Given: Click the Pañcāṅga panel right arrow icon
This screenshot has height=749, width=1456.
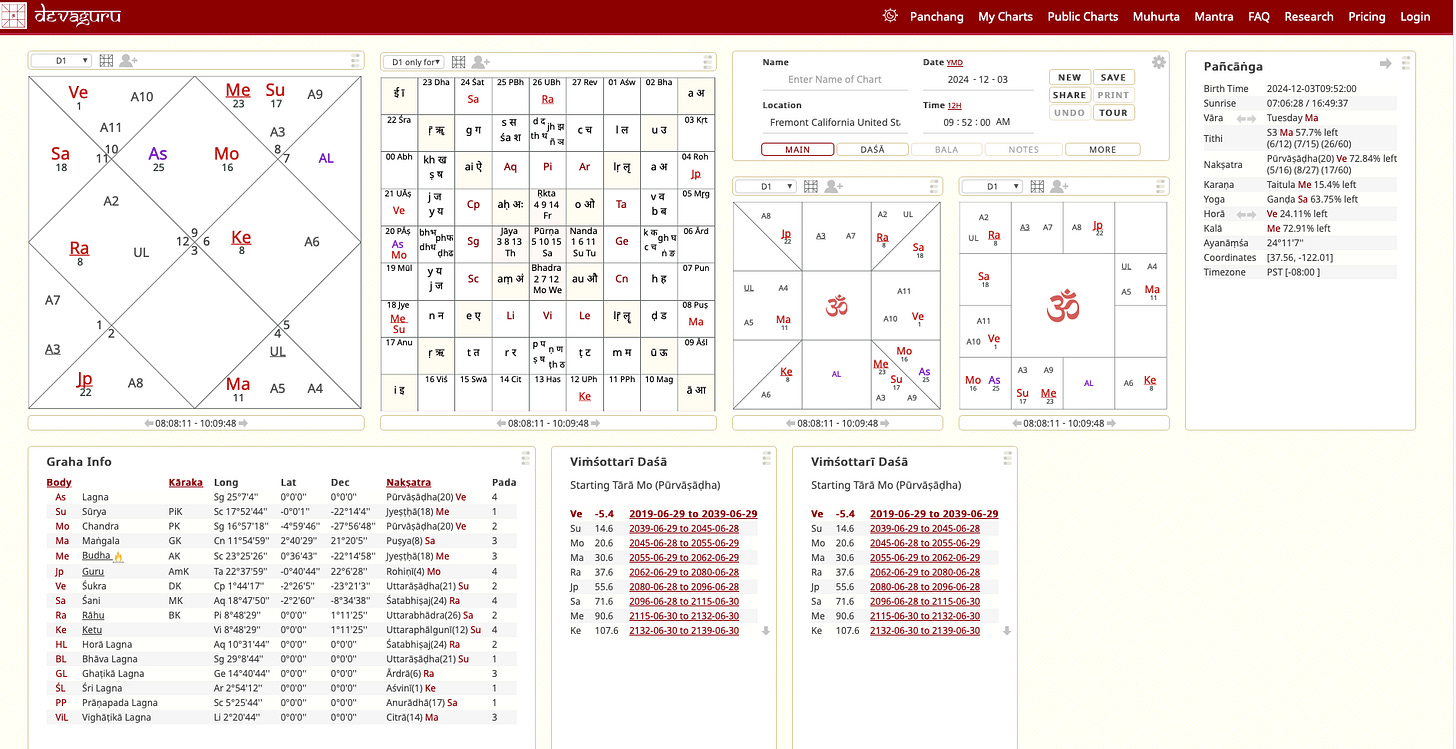Looking at the screenshot, I should 1385,63.
